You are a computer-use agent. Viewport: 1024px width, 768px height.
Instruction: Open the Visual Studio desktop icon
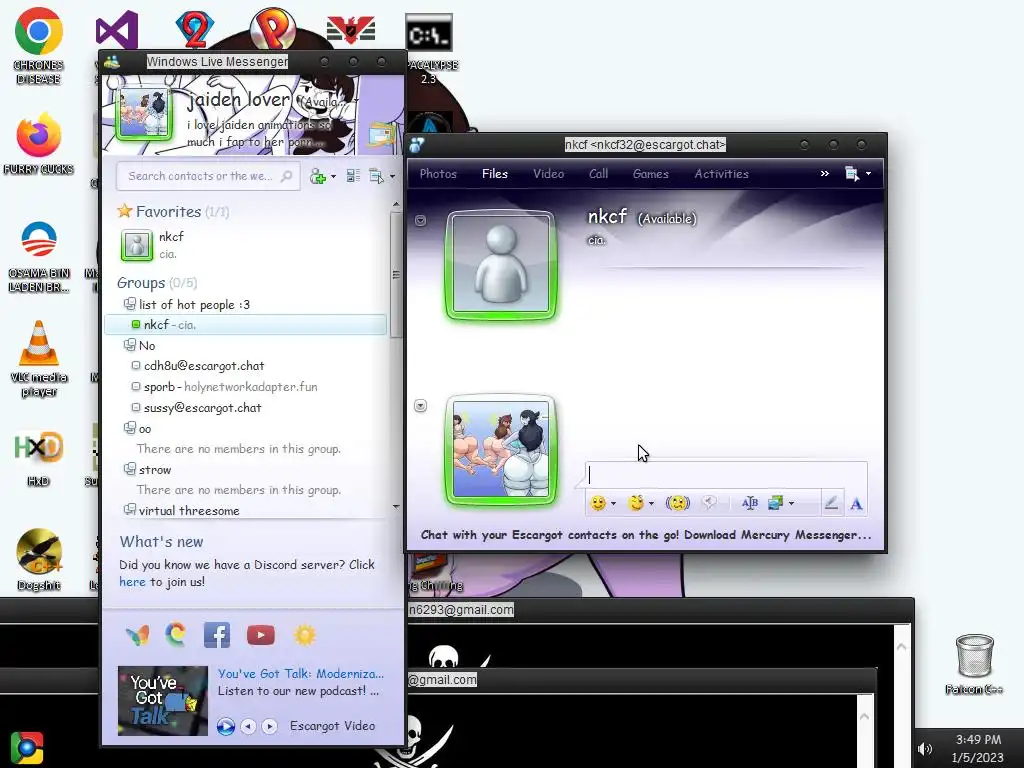(117, 30)
